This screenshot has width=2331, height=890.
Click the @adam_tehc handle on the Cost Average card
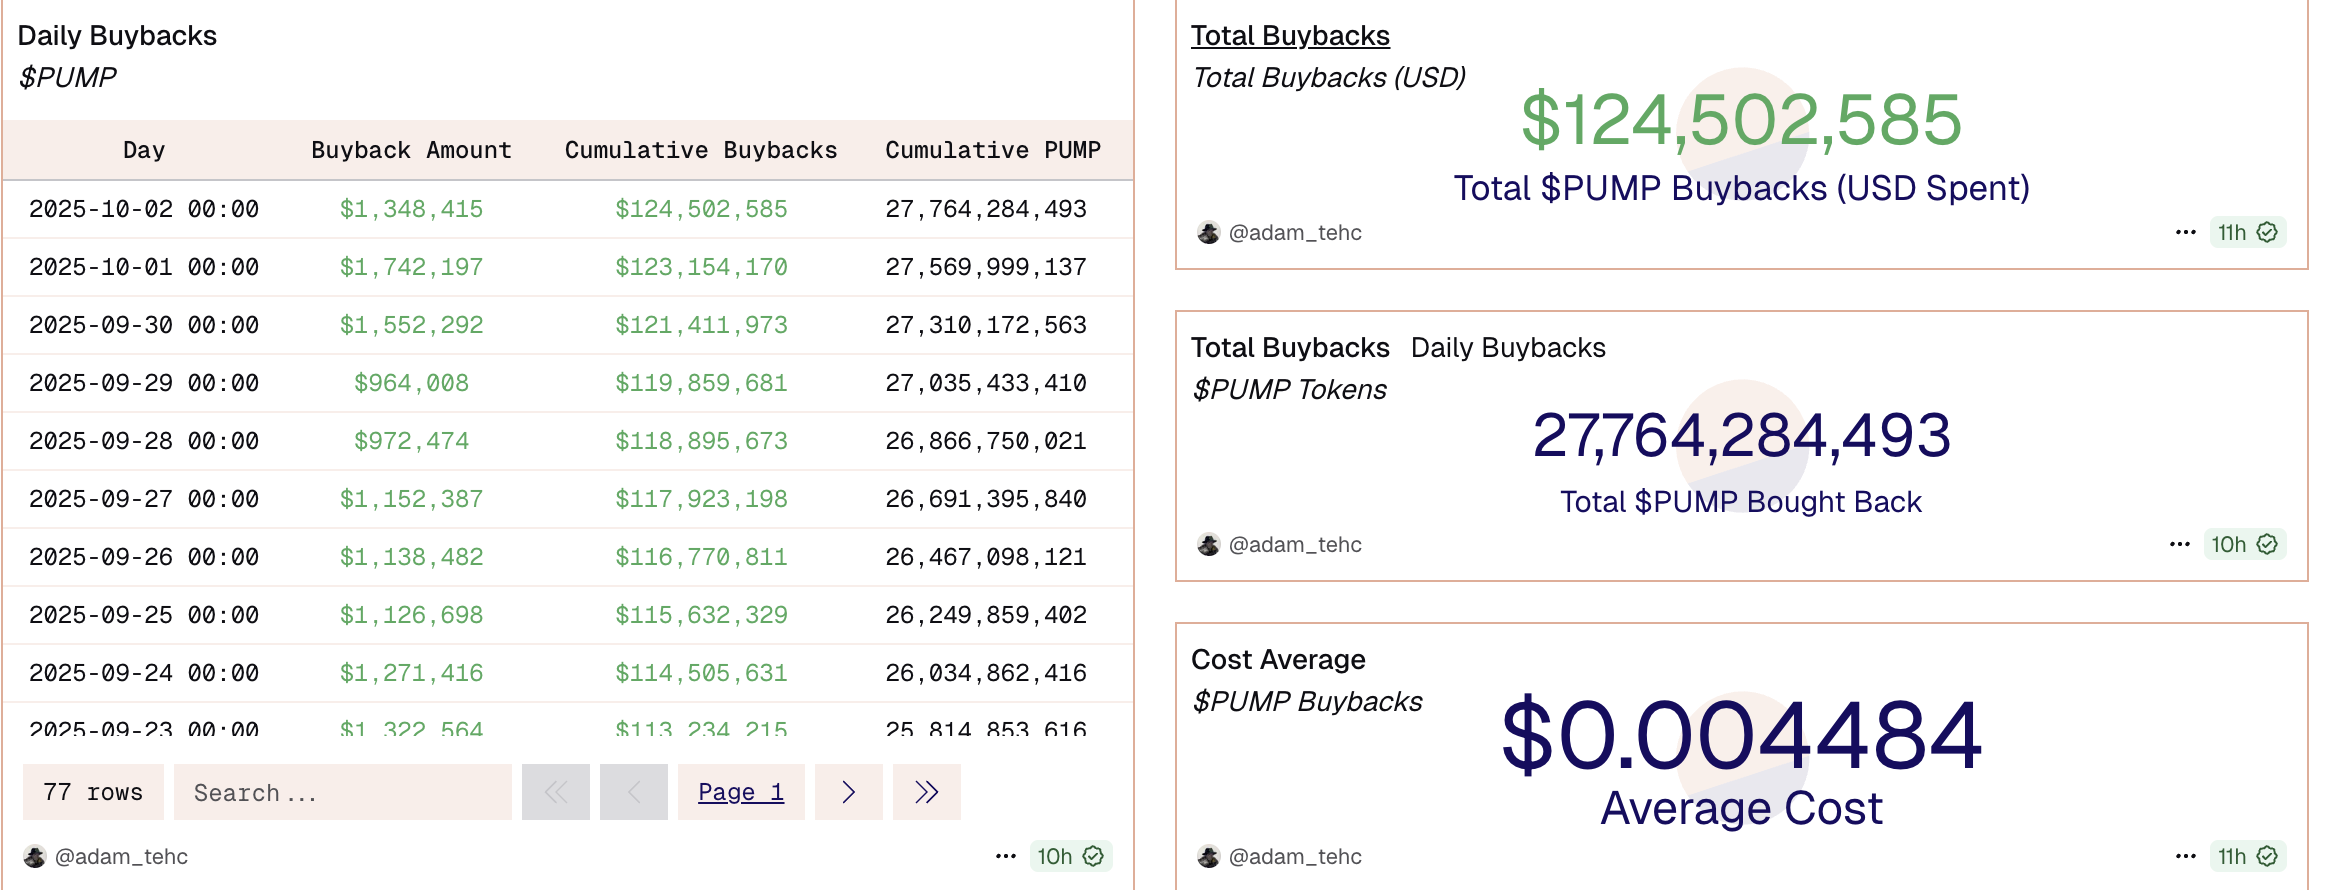pyautogui.click(x=1295, y=857)
